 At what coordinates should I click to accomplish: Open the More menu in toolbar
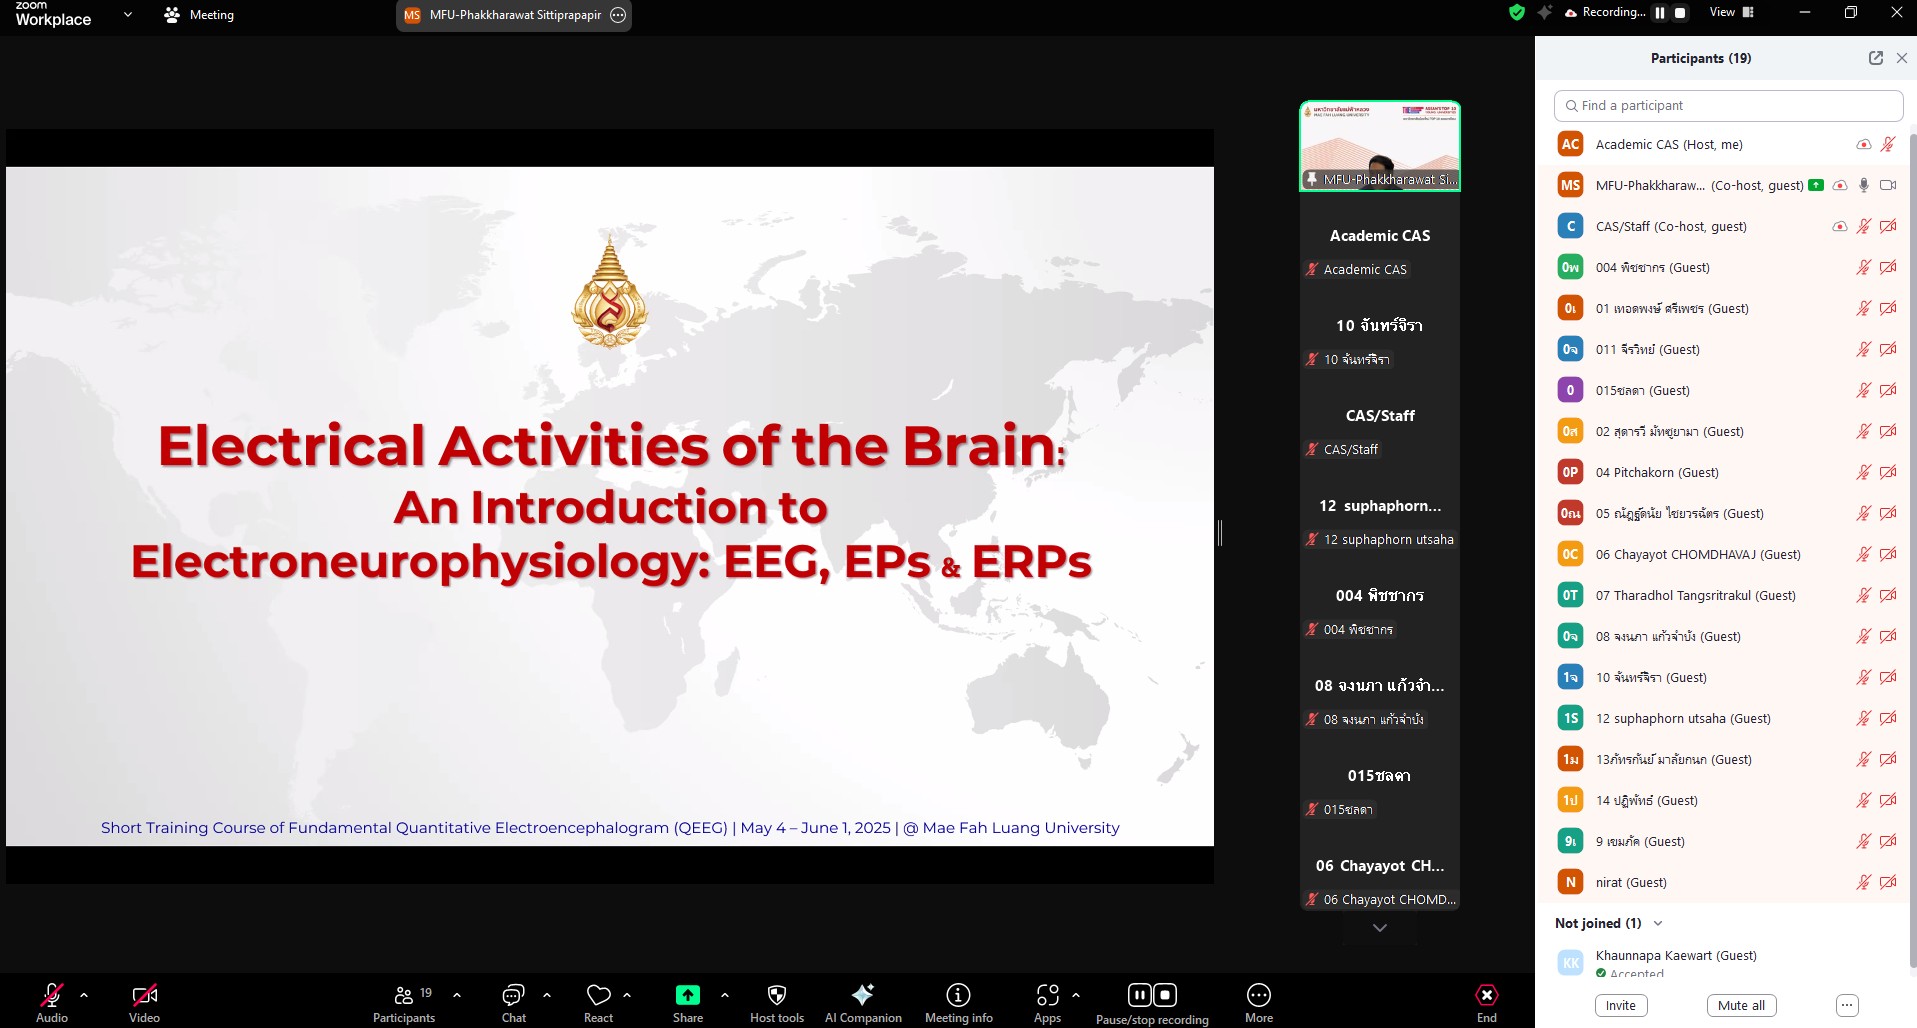click(x=1258, y=995)
